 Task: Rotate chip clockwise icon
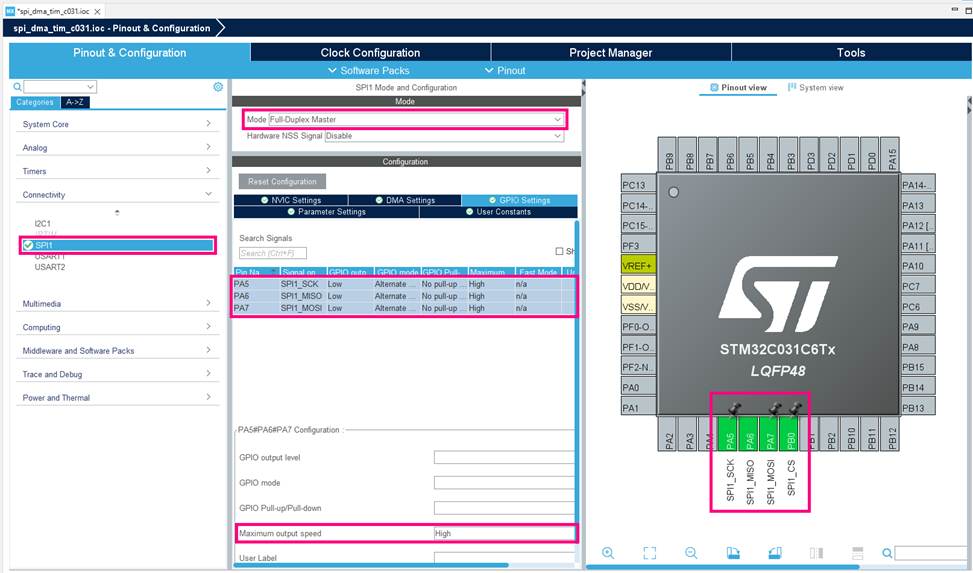click(x=733, y=553)
